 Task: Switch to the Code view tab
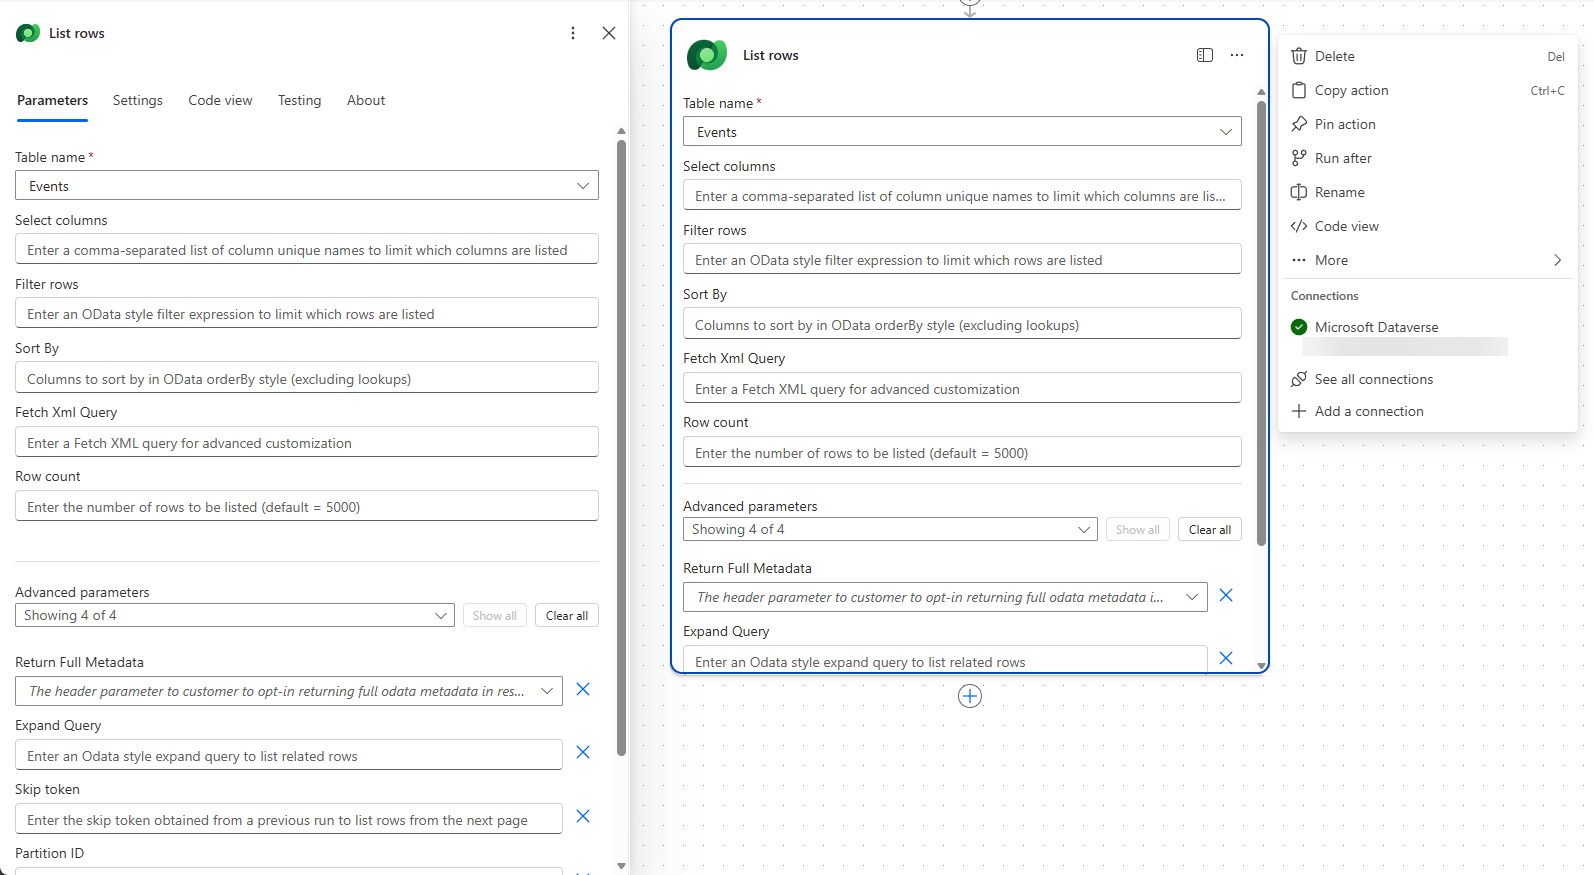click(x=220, y=100)
